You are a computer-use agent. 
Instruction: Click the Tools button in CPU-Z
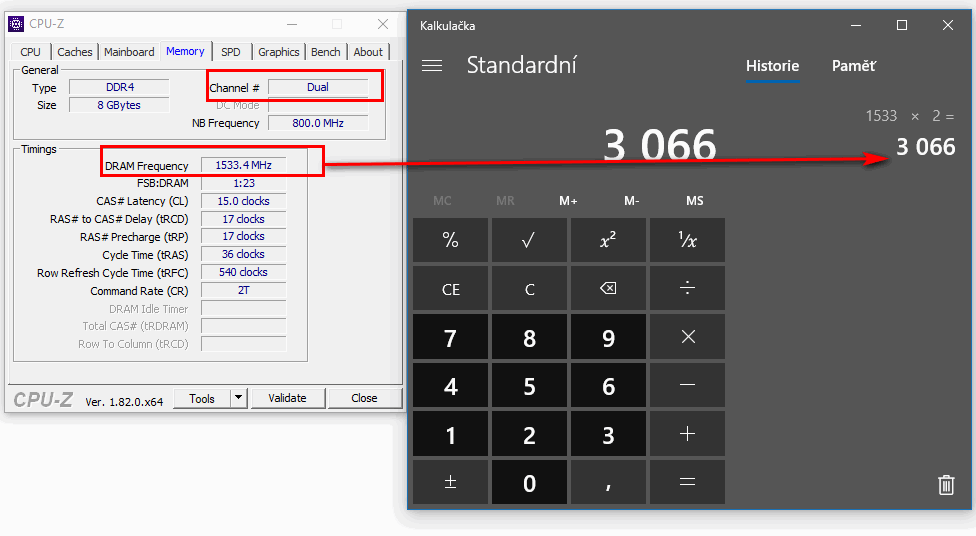[x=202, y=398]
